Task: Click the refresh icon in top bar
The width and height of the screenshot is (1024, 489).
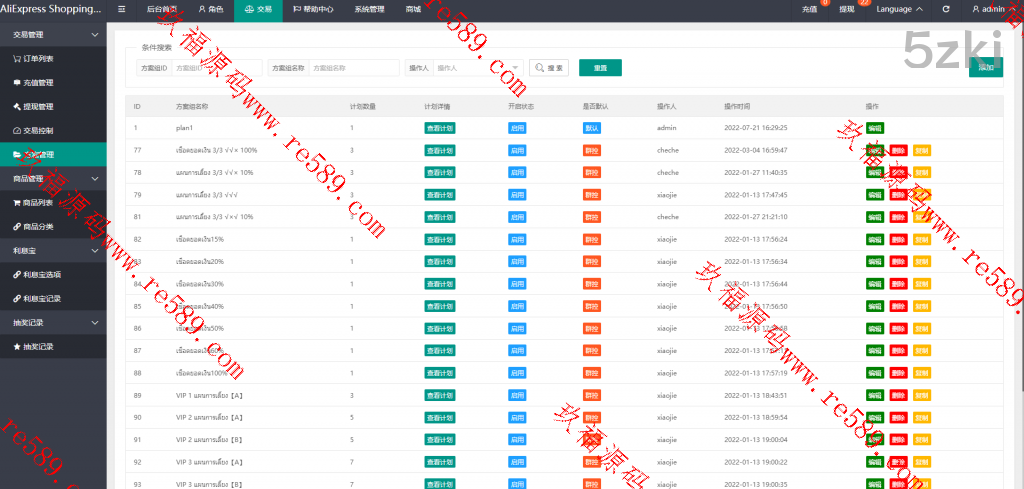Action: pyautogui.click(x=946, y=9)
